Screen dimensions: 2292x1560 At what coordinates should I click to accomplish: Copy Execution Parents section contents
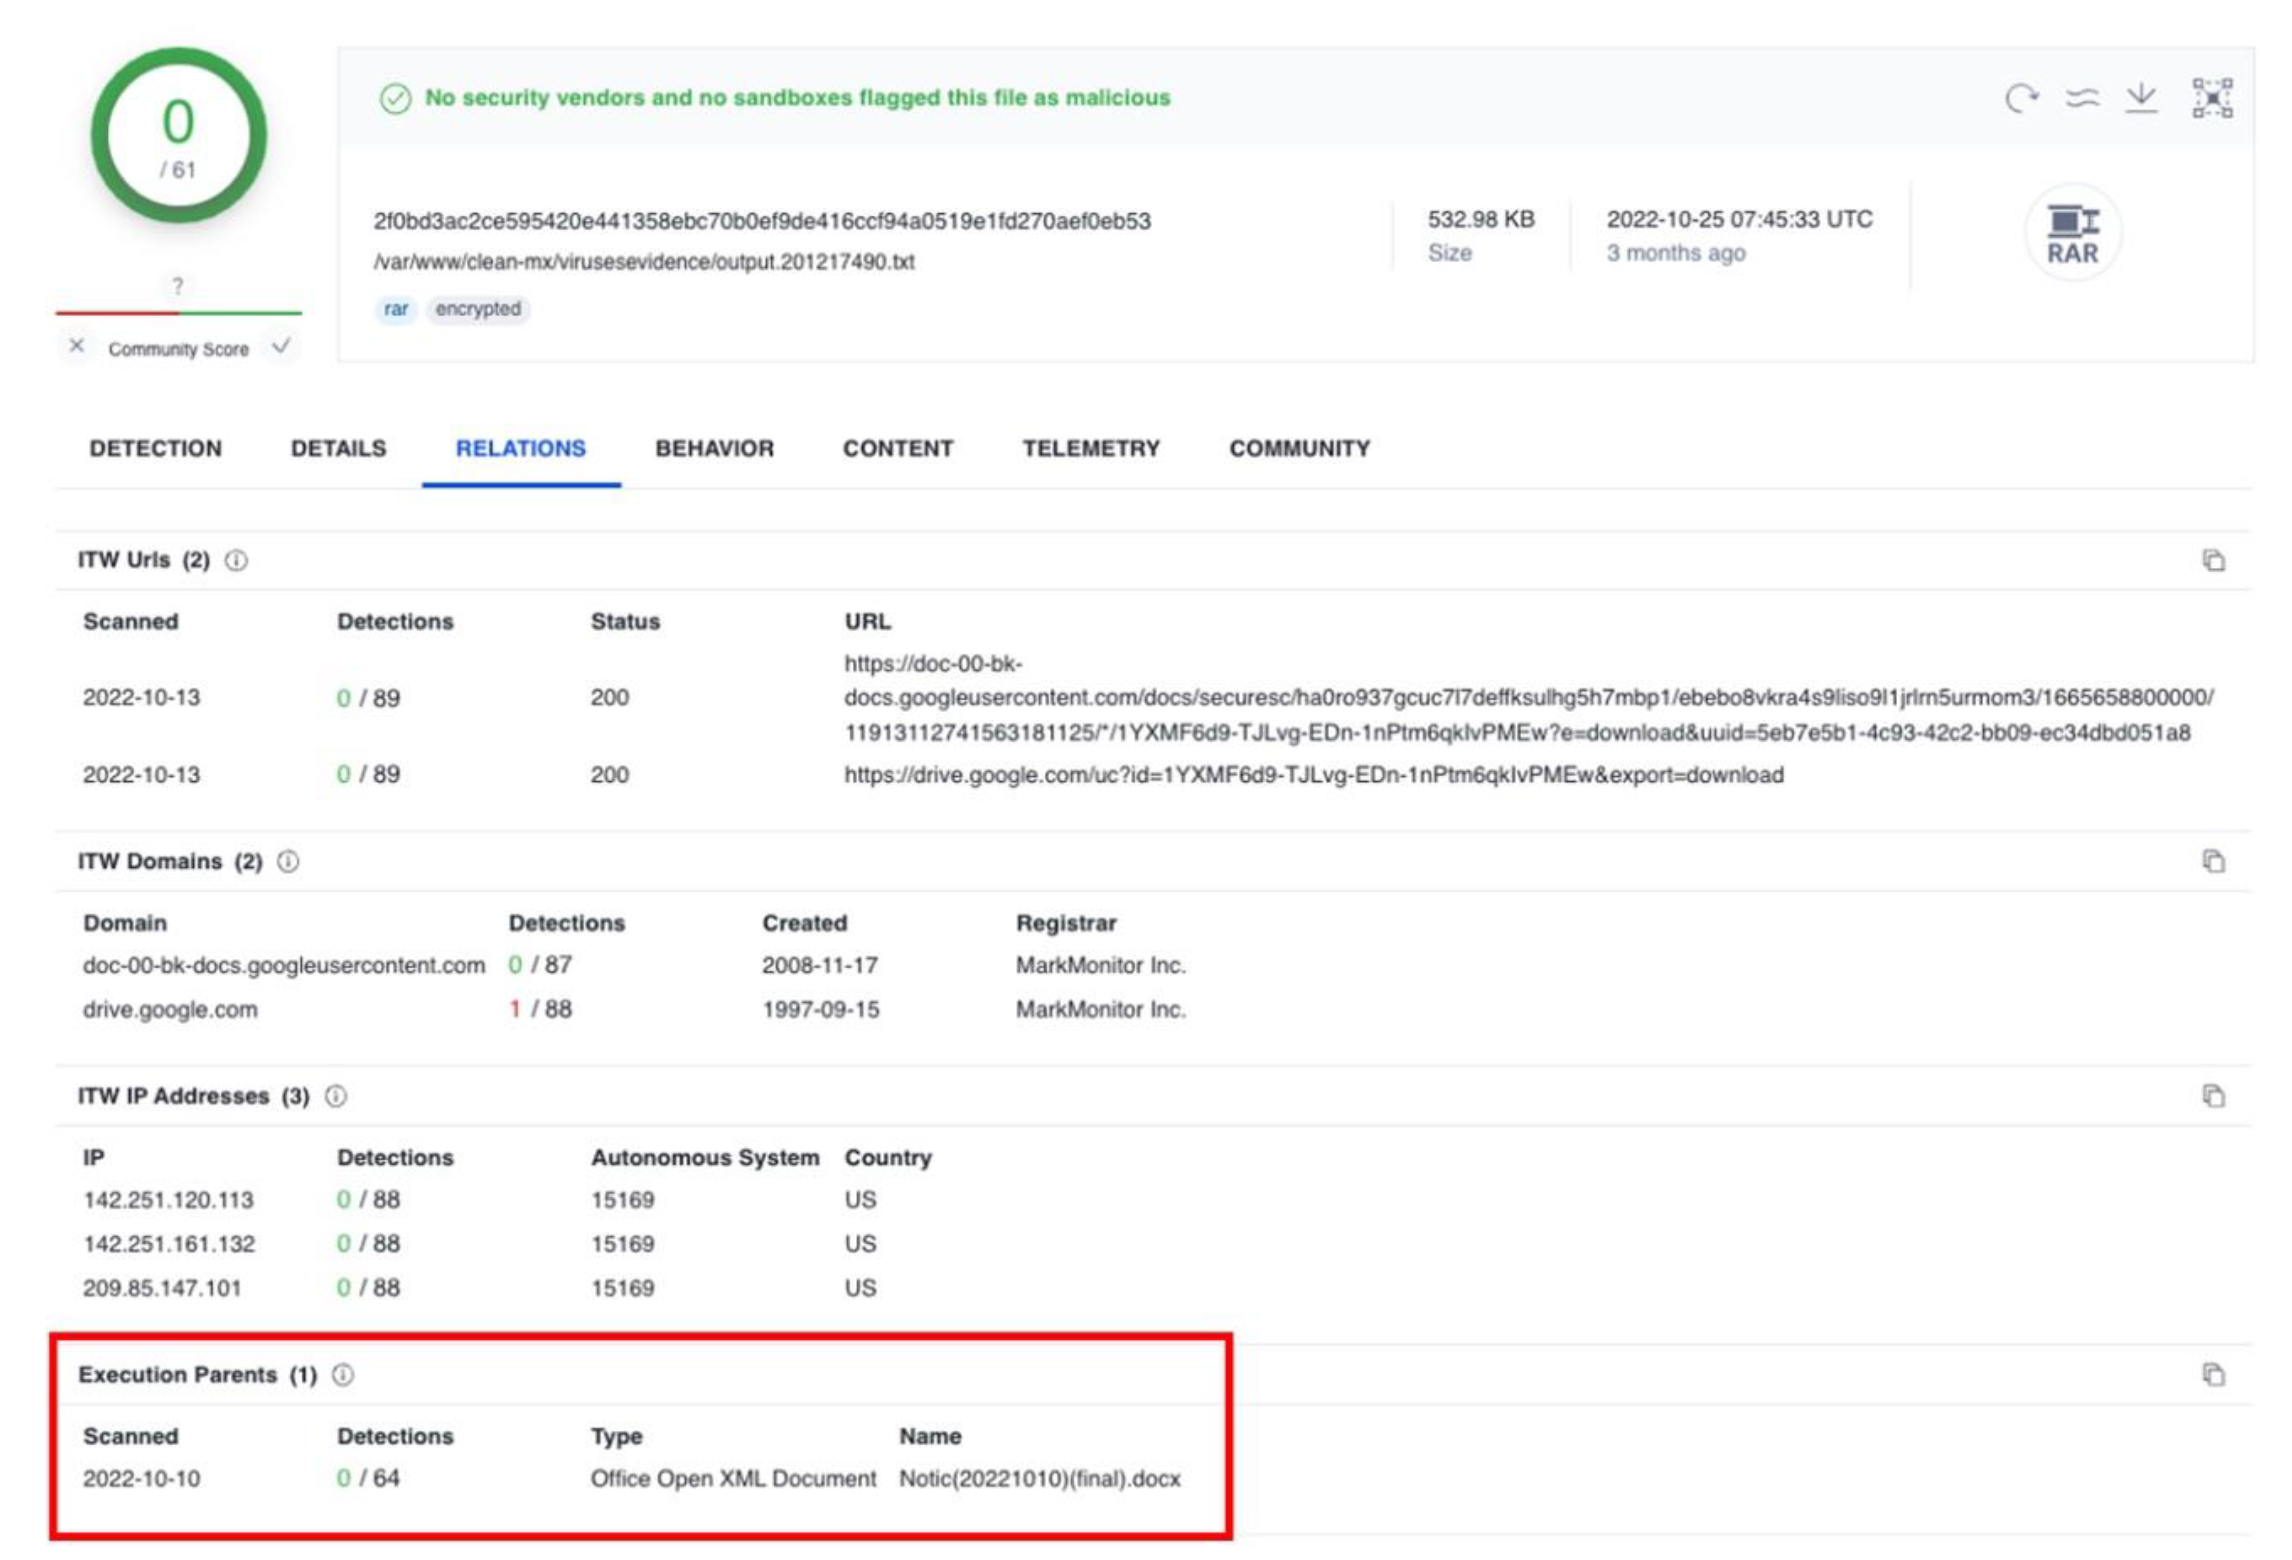2213,1374
